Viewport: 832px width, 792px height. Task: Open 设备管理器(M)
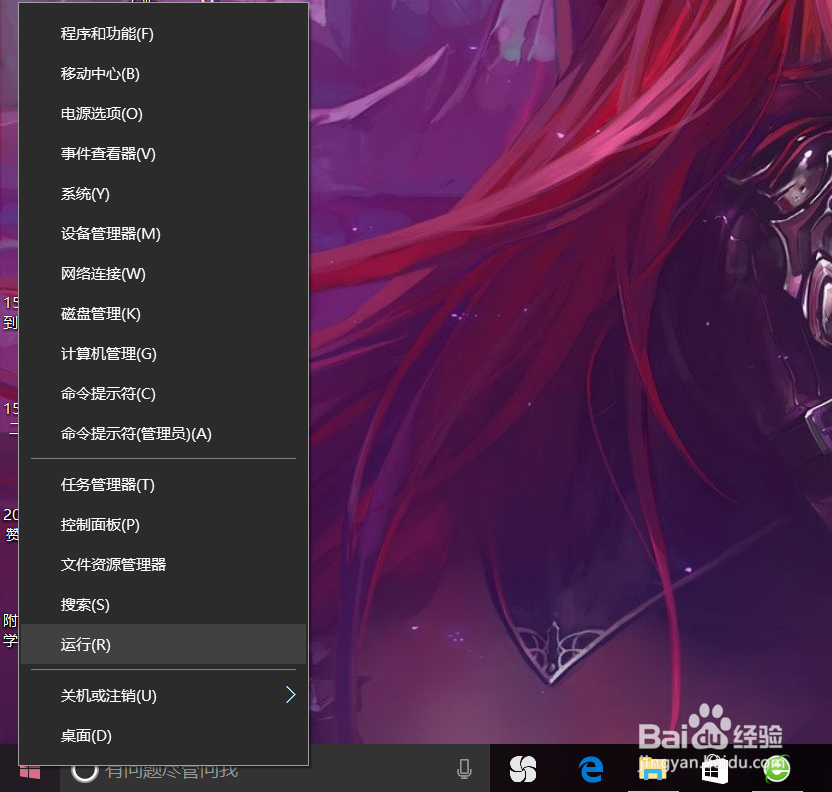(x=110, y=233)
